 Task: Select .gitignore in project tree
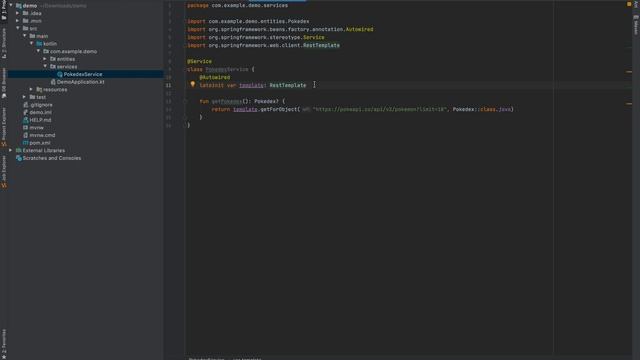pyautogui.click(x=41, y=104)
